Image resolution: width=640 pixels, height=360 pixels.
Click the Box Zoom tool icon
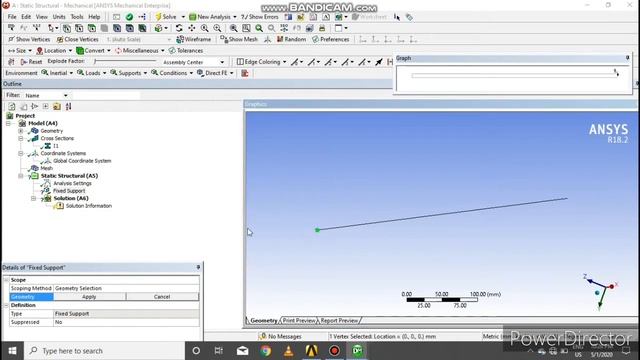tap(217, 28)
